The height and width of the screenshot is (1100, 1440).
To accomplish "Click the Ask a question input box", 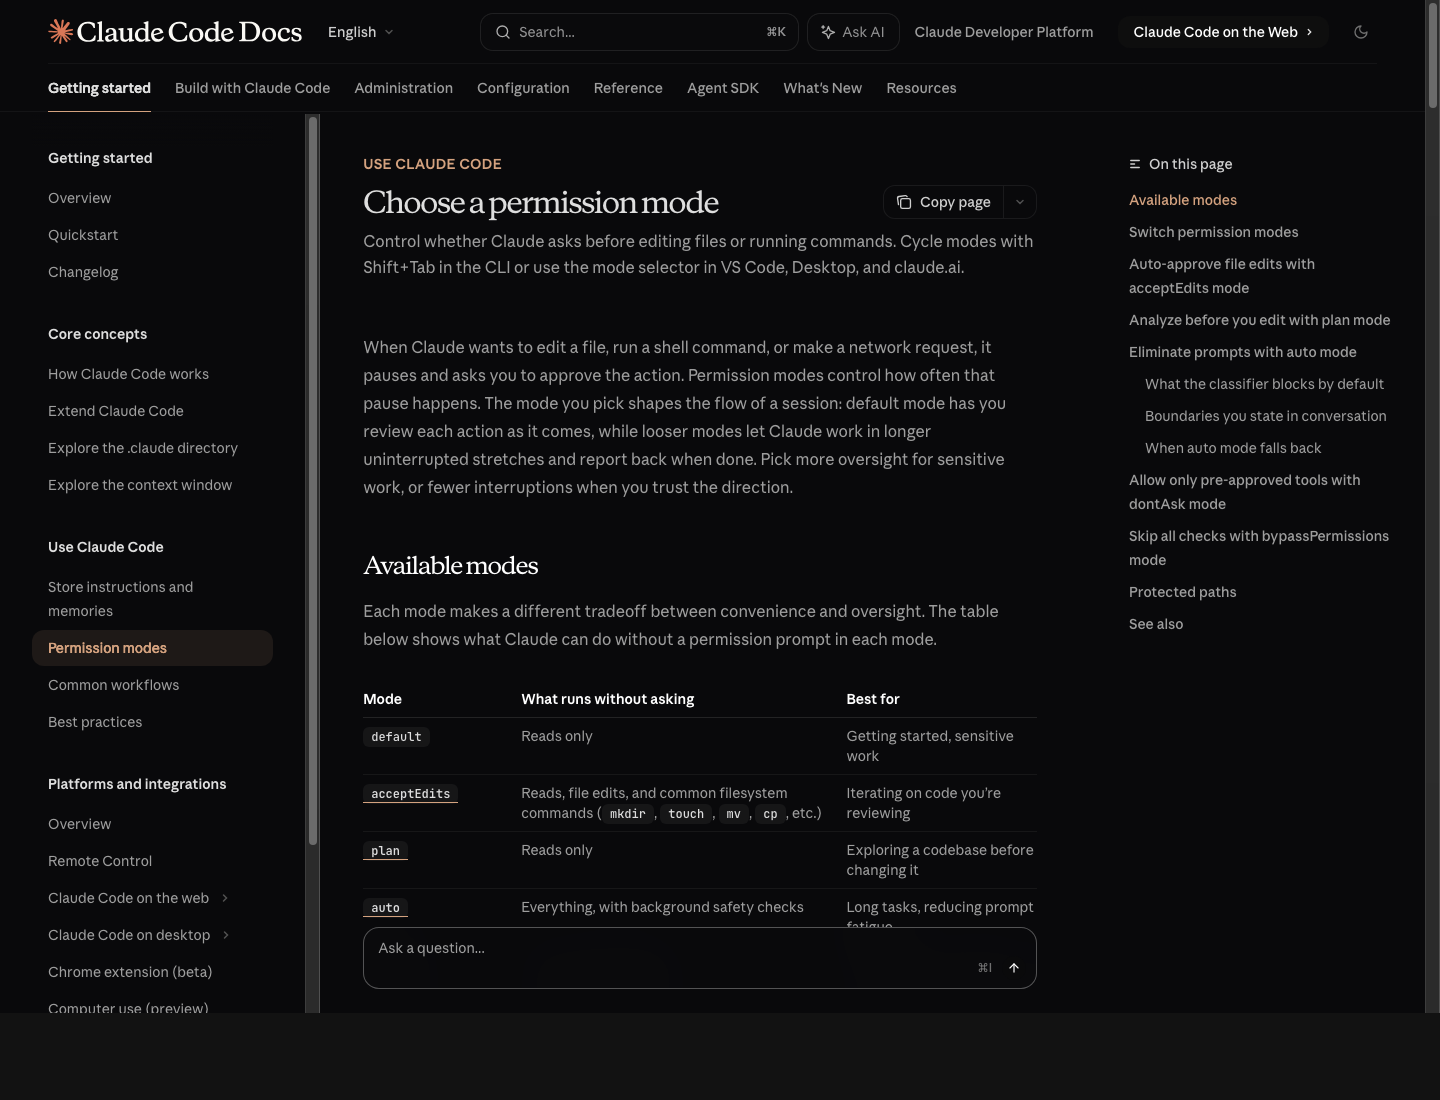I will coord(700,958).
